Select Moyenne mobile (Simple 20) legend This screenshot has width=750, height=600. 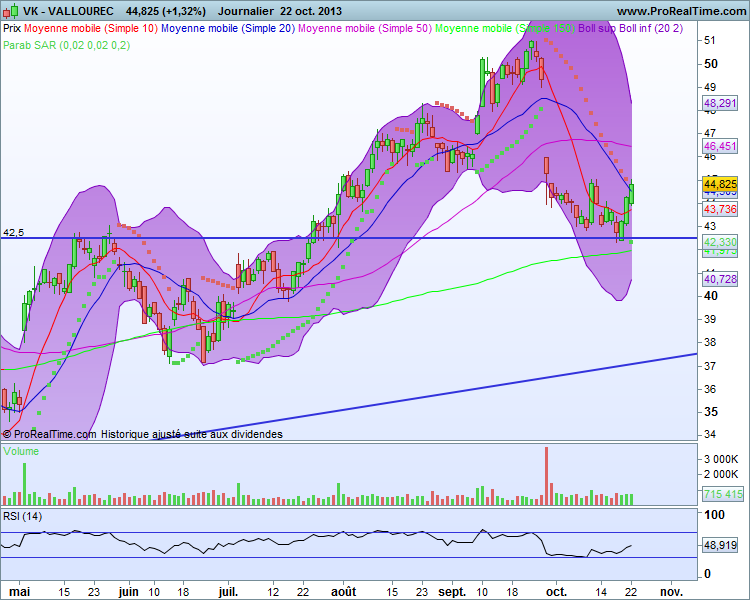228,28
